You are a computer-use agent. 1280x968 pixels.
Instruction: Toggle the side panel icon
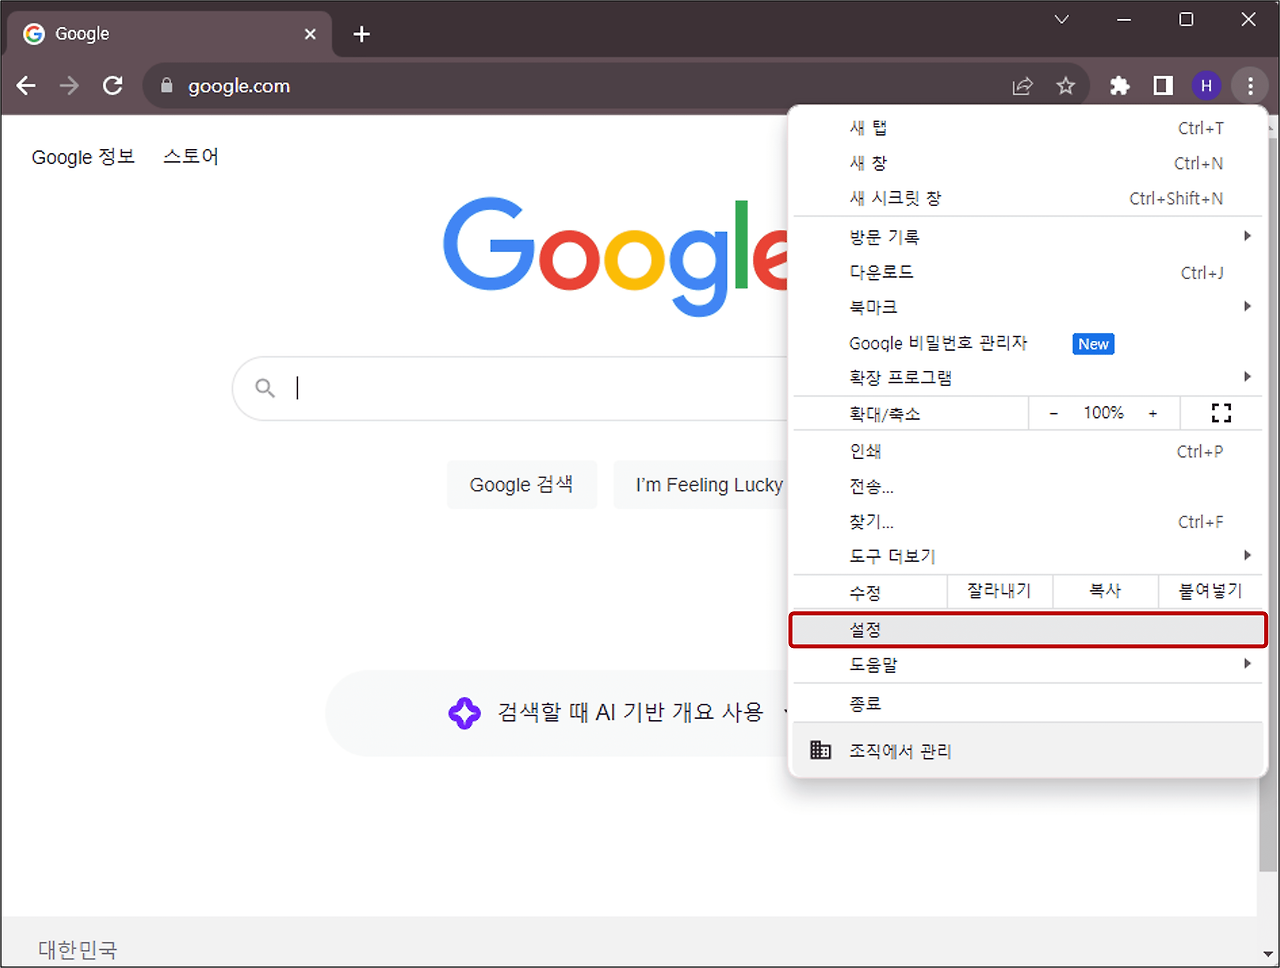coord(1163,86)
